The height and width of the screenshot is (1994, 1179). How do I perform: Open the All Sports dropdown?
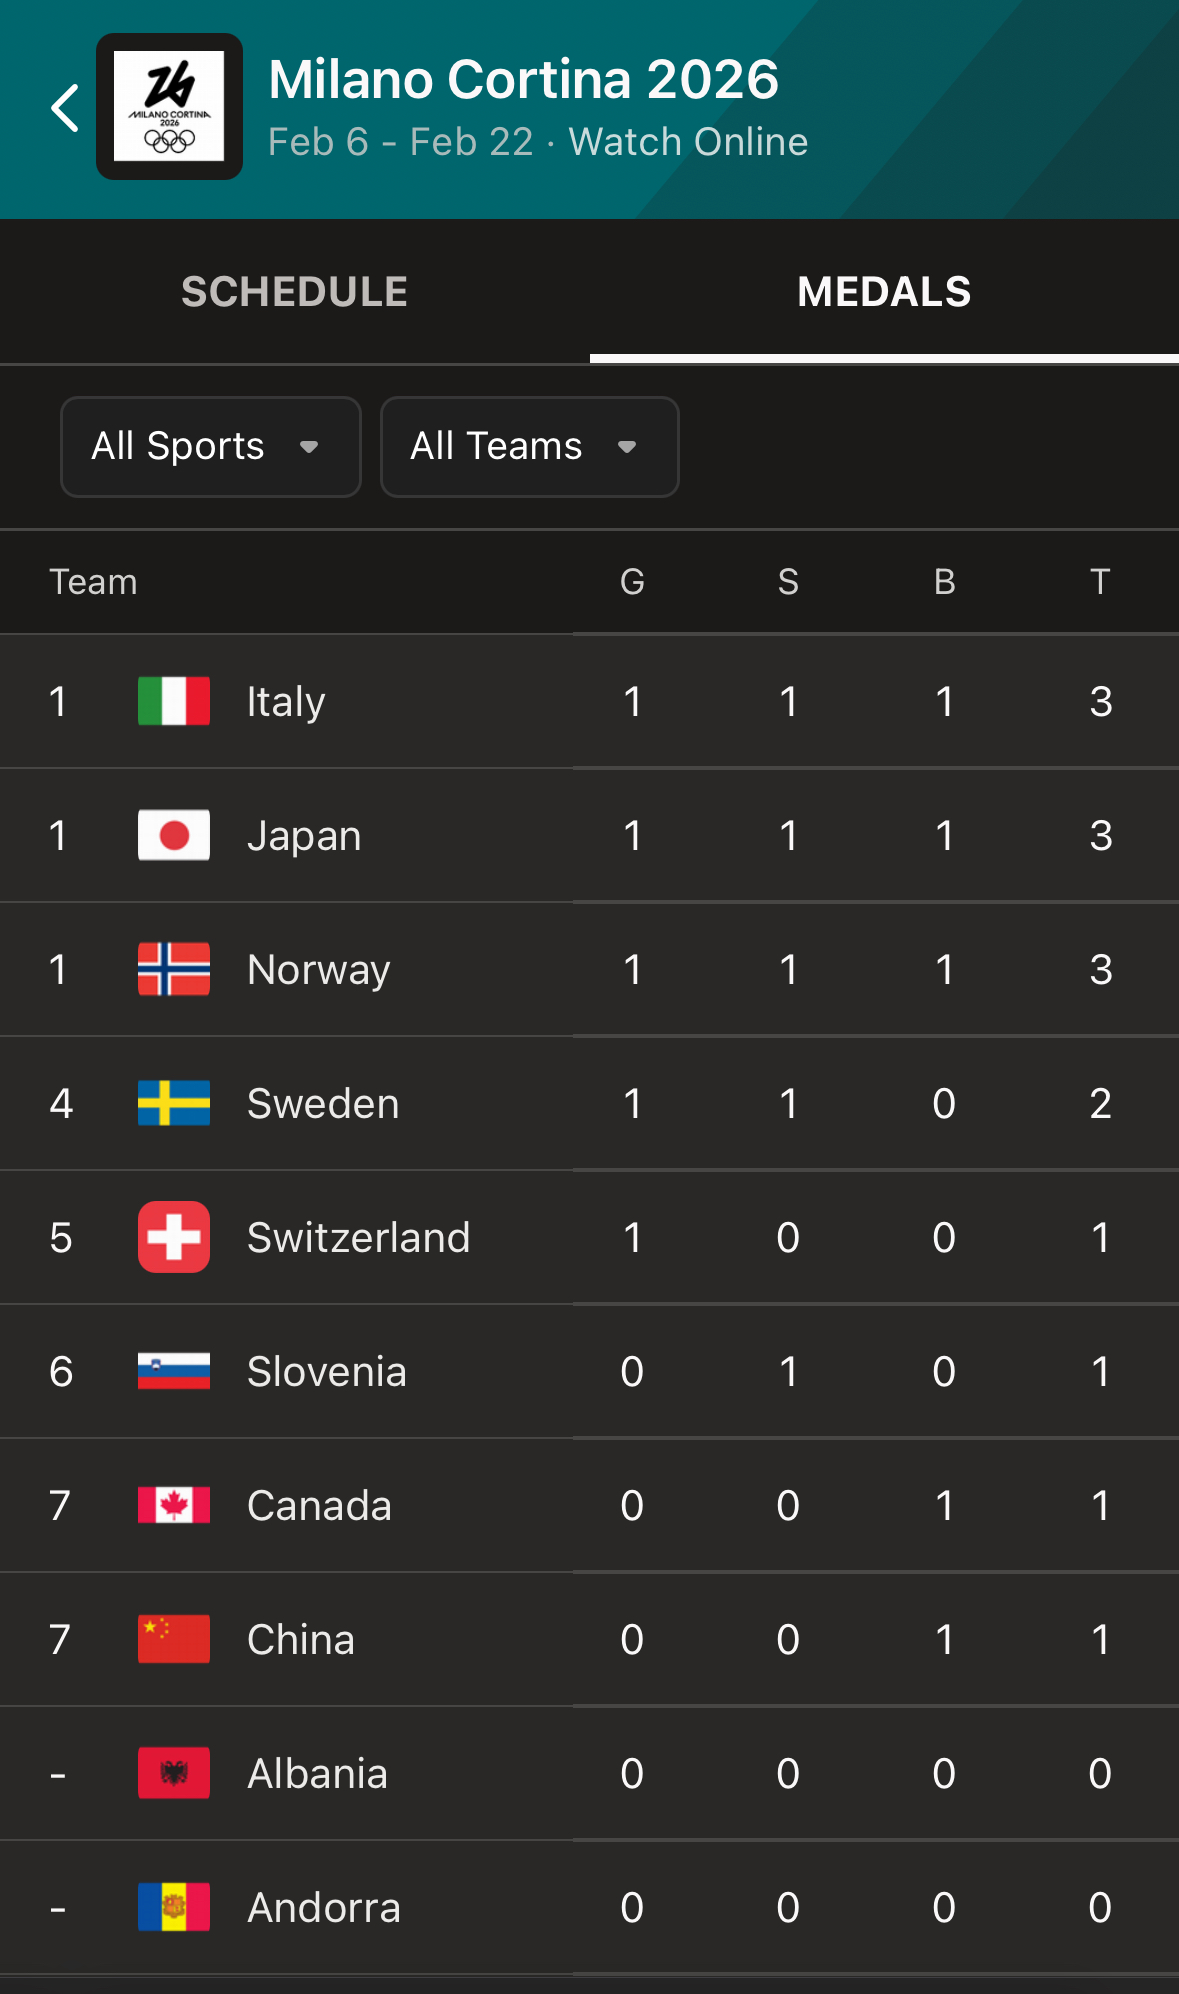click(x=210, y=447)
